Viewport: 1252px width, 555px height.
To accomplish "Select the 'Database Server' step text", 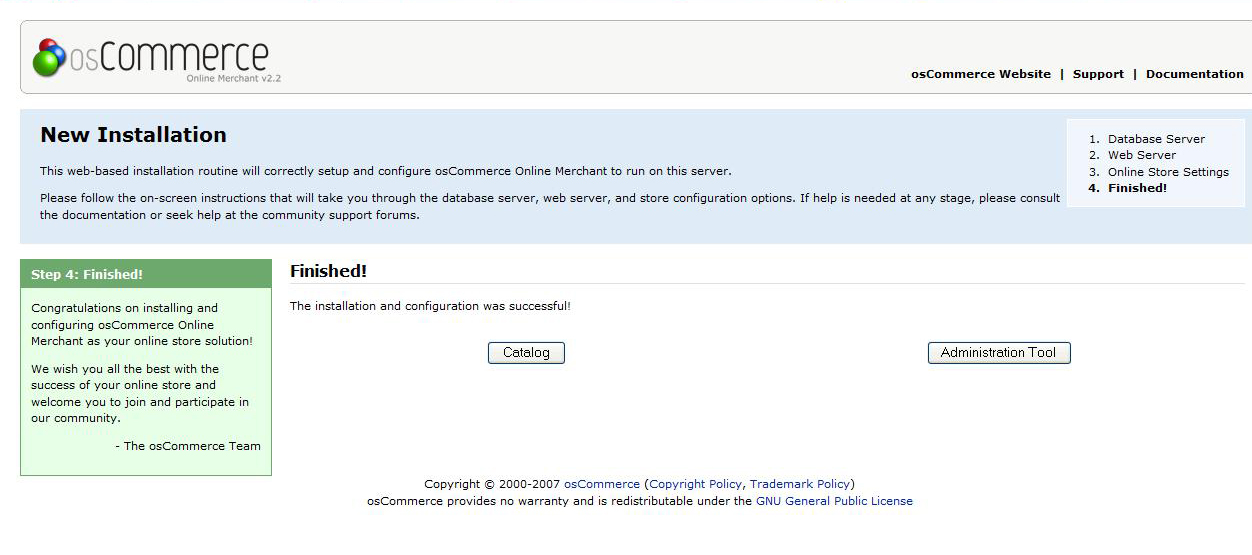I will pyautogui.click(x=1156, y=139).
